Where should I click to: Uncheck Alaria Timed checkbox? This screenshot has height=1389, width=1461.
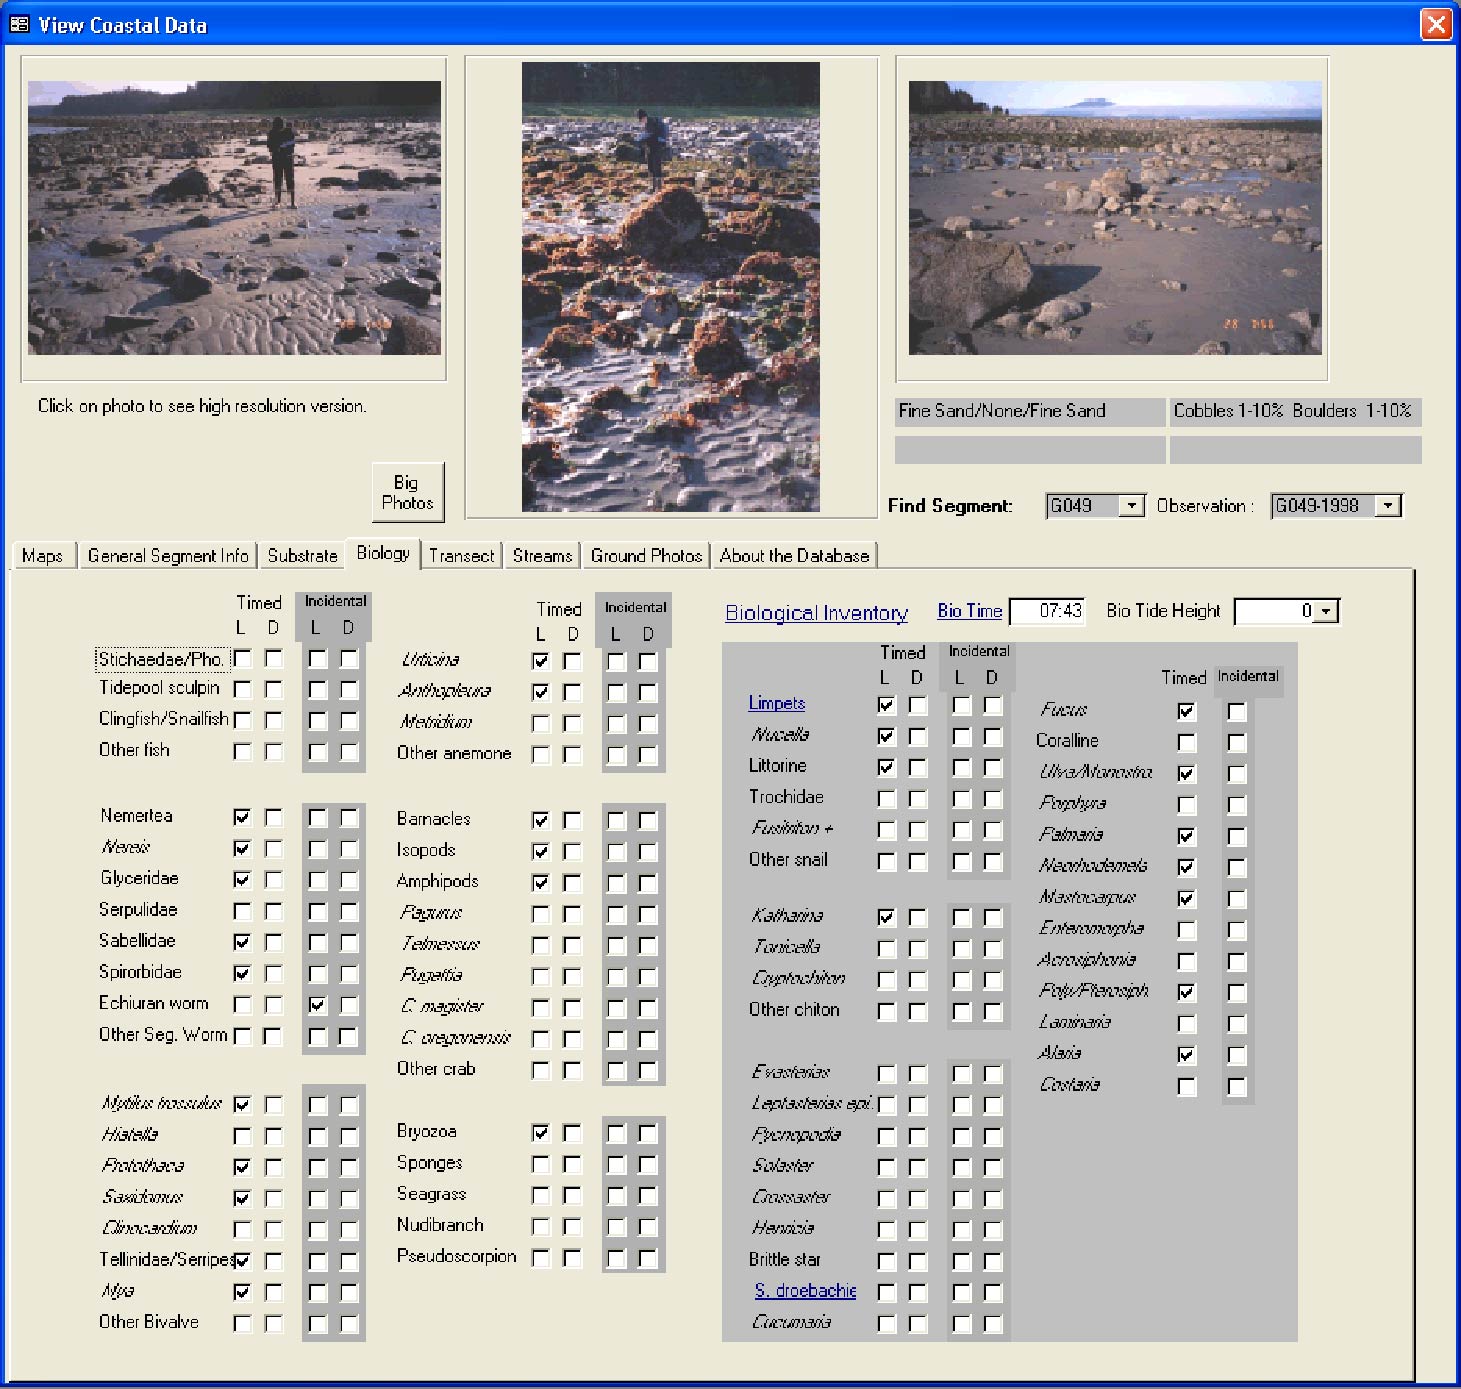click(1186, 1054)
